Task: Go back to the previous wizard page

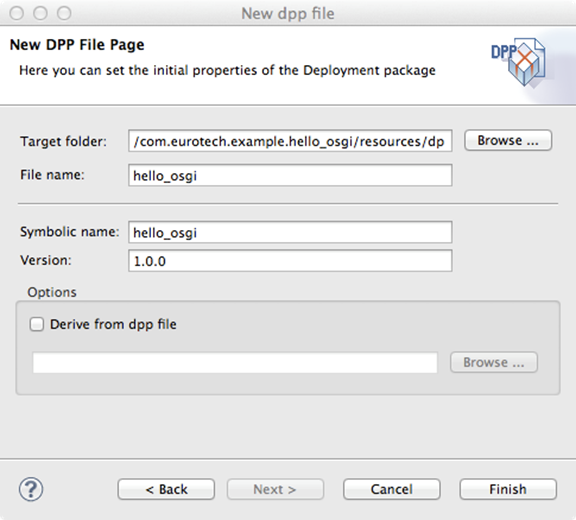Action: coord(166,490)
